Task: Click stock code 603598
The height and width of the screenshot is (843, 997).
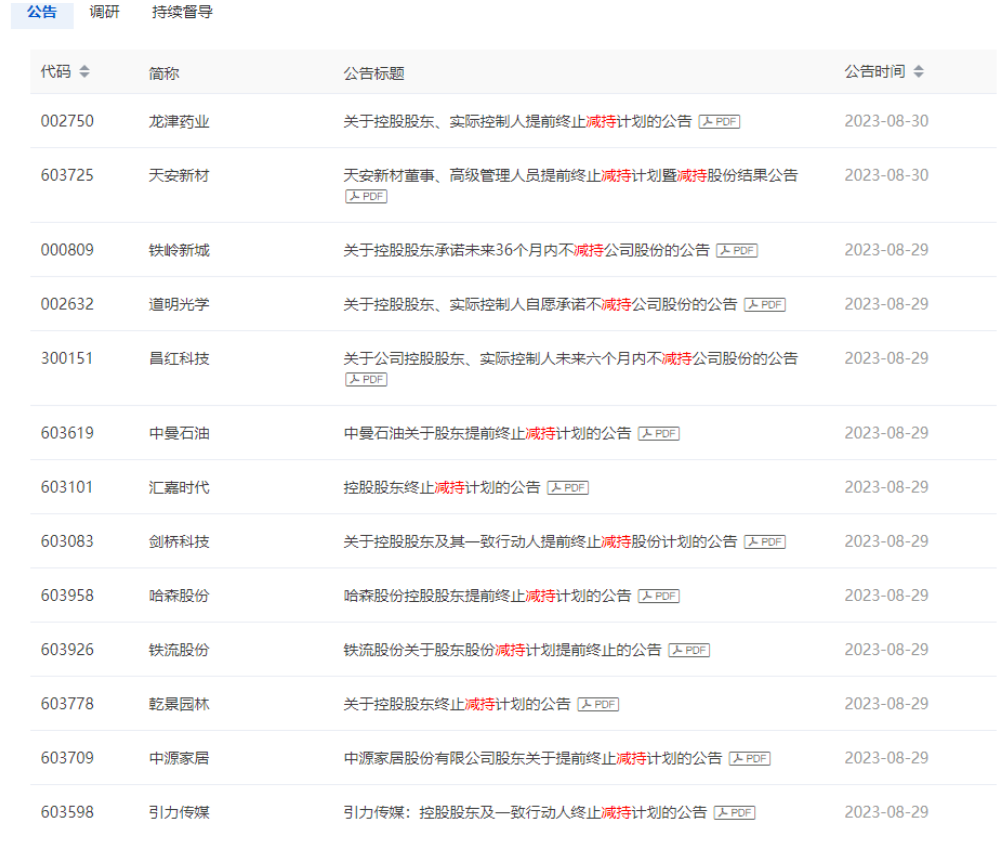Action: (x=67, y=812)
